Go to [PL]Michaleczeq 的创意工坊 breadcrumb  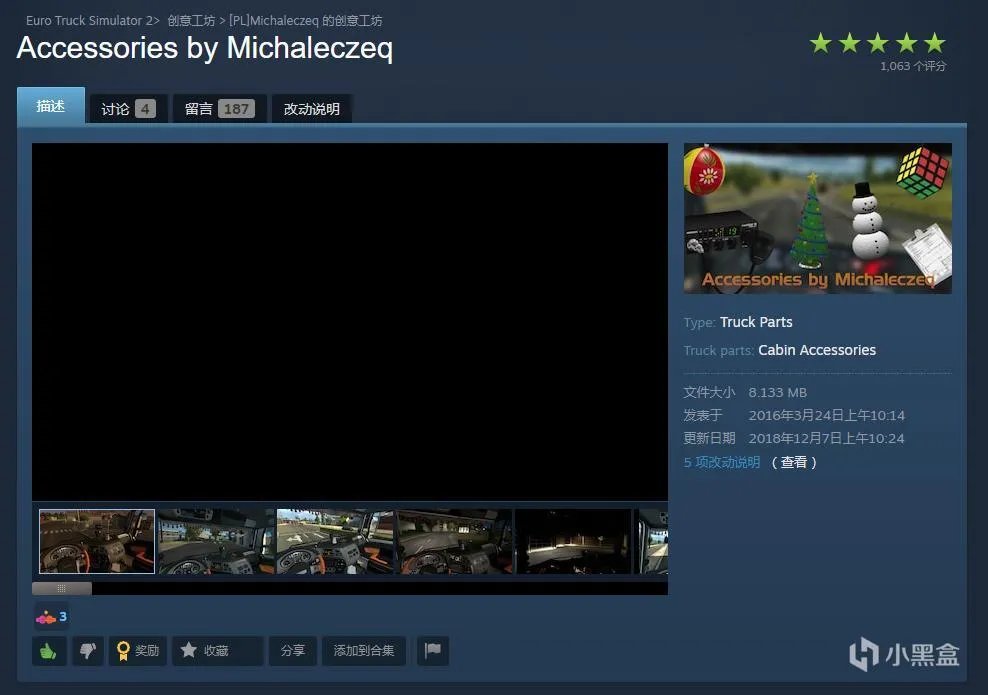[x=305, y=21]
